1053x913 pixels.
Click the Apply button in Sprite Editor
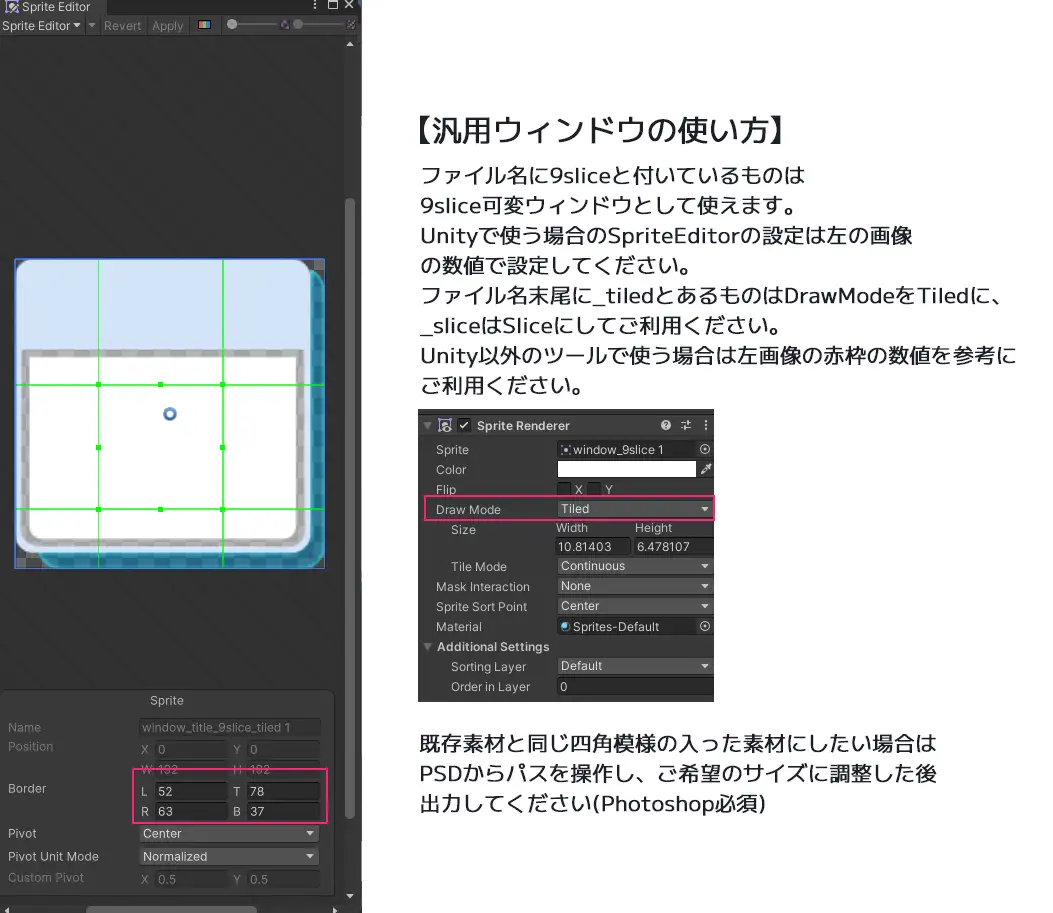(167, 25)
